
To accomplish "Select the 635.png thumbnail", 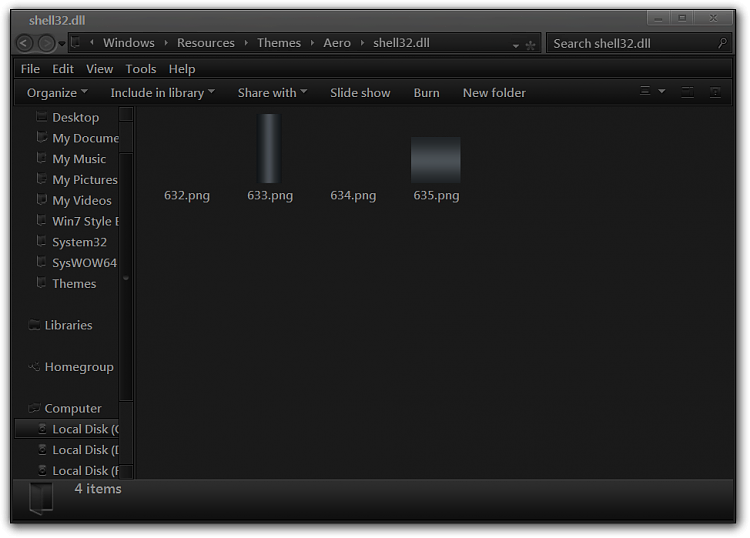I will click(x=436, y=160).
